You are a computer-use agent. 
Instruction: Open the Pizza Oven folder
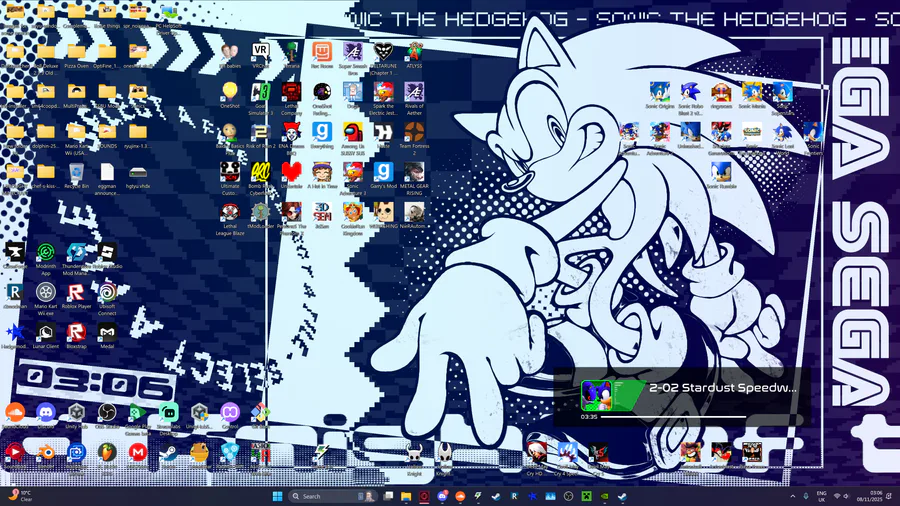pos(76,55)
